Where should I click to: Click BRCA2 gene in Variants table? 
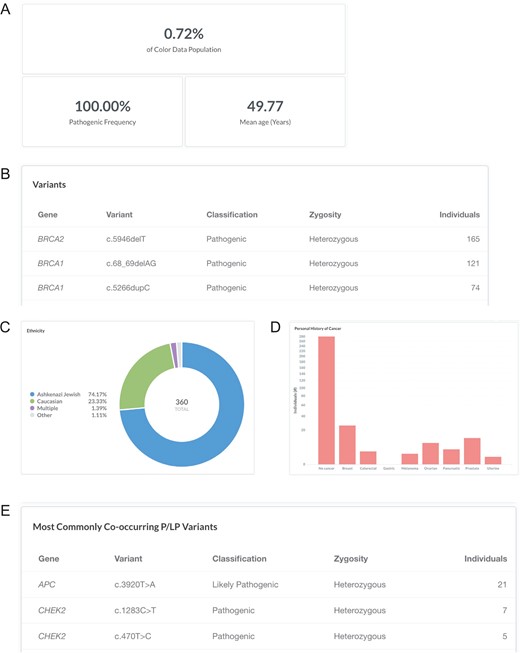tap(51, 239)
